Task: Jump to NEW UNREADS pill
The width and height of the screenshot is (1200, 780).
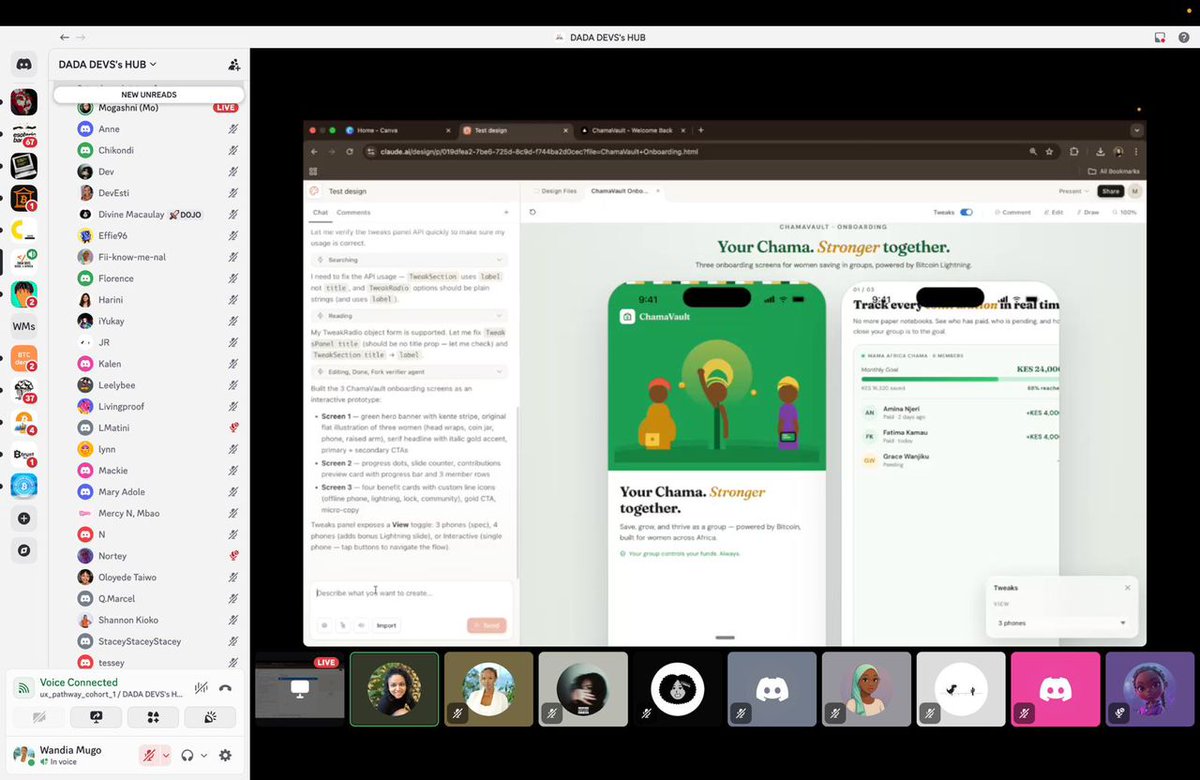Action: [149, 94]
